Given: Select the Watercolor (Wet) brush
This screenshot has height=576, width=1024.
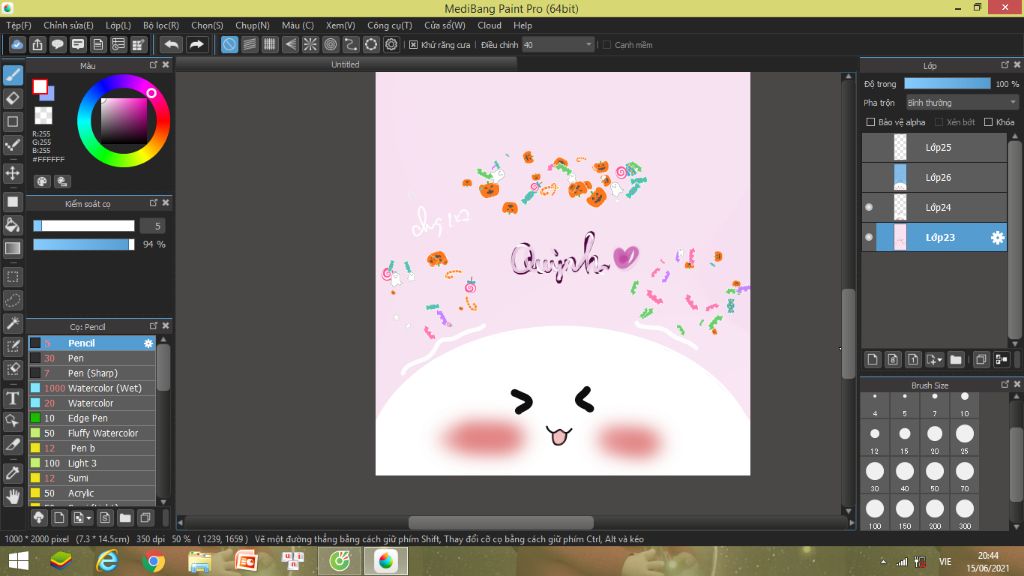Looking at the screenshot, I should (x=92, y=389).
